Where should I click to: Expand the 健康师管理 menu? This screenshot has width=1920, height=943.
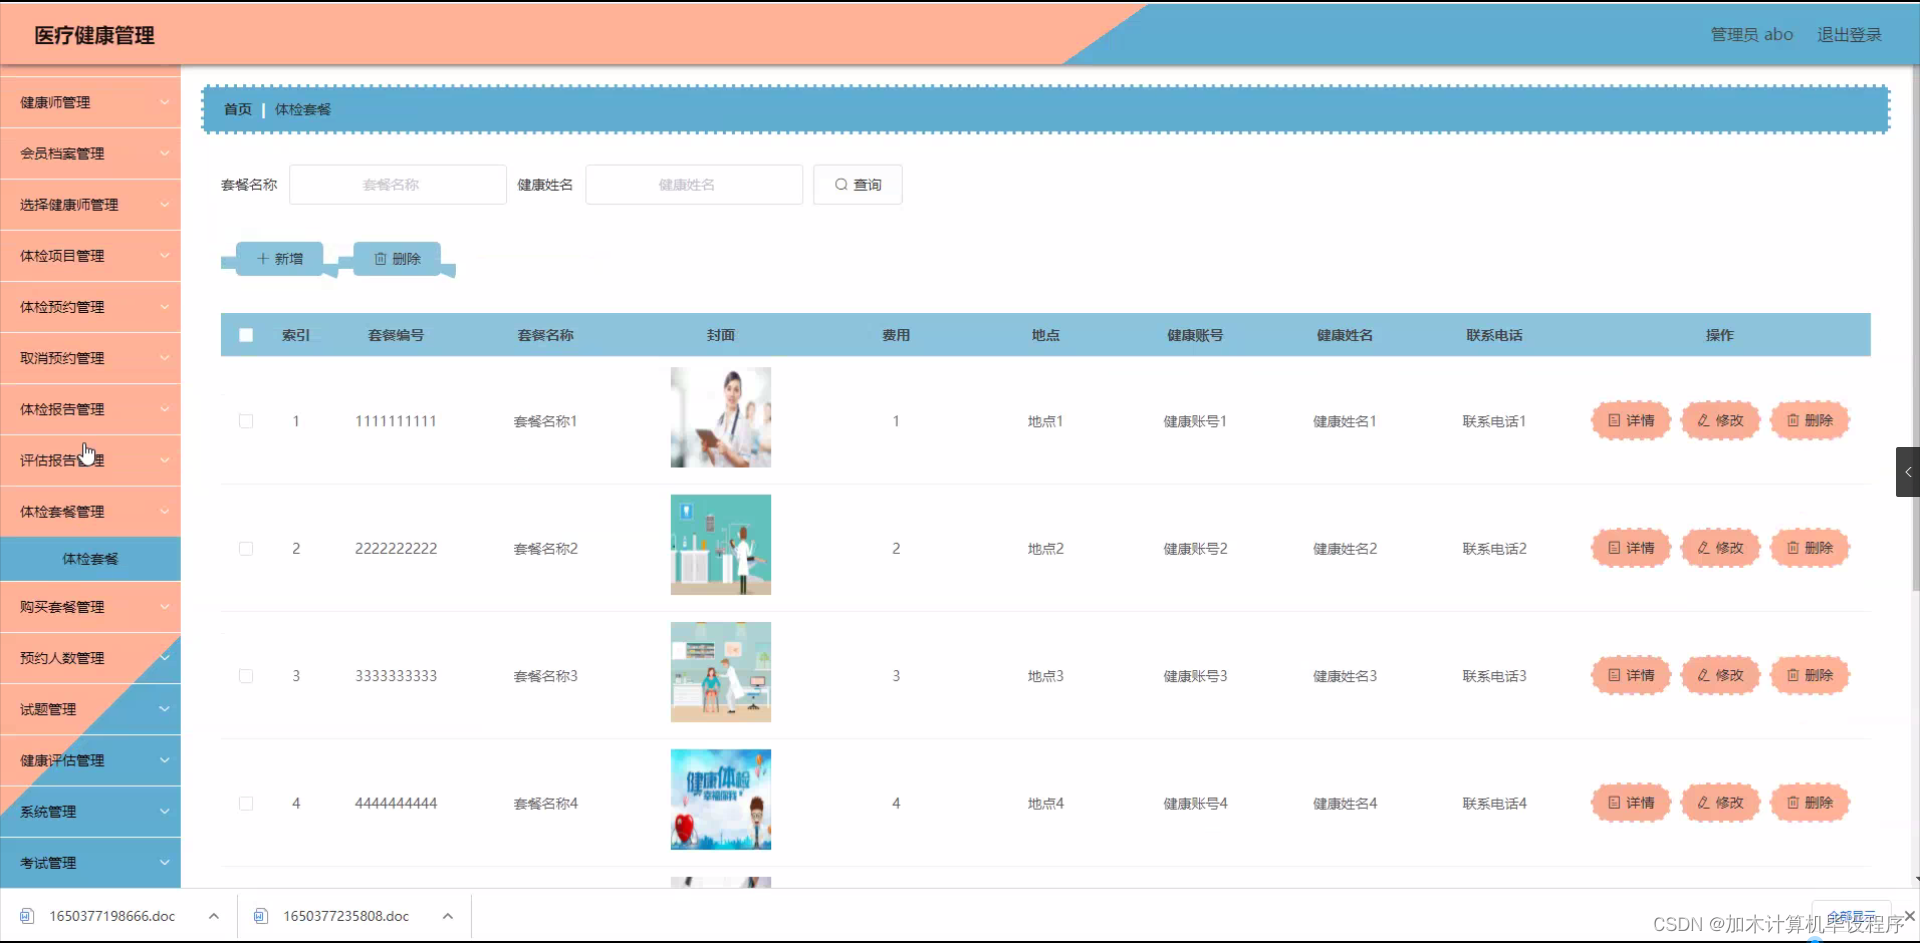(90, 103)
